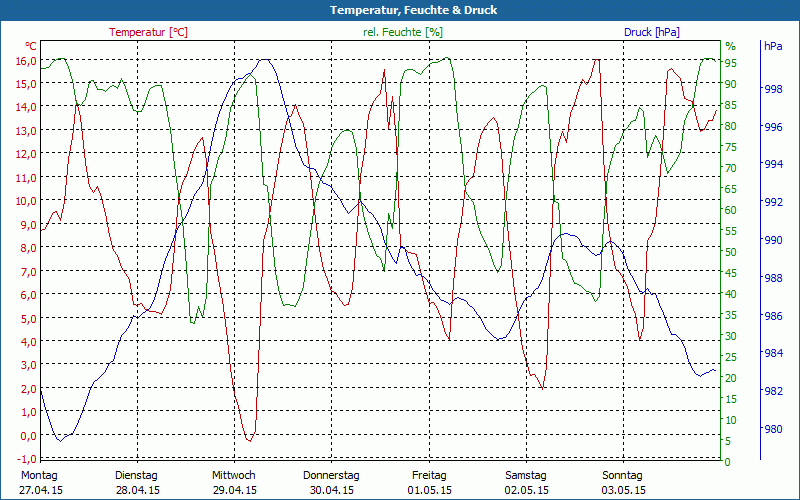Click the '0,0' temperature axis value
This screenshot has height=500, width=800.
coord(28,435)
